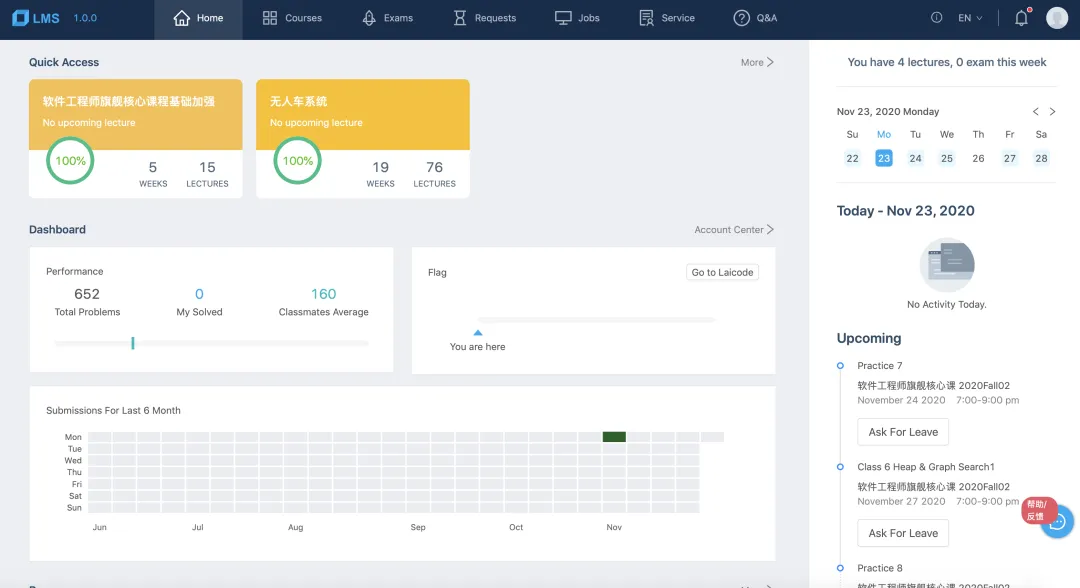Open the notification bell icon
This screenshot has height=588, width=1080.
coord(1021,18)
